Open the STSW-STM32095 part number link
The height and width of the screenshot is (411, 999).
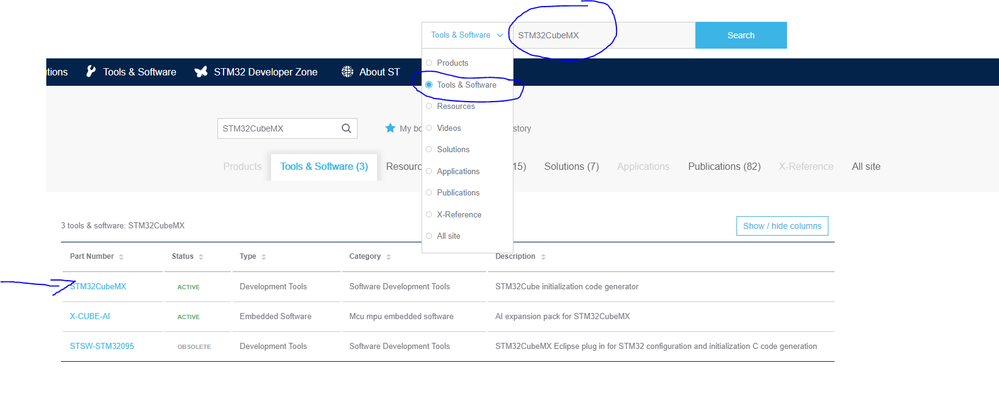[x=102, y=346]
